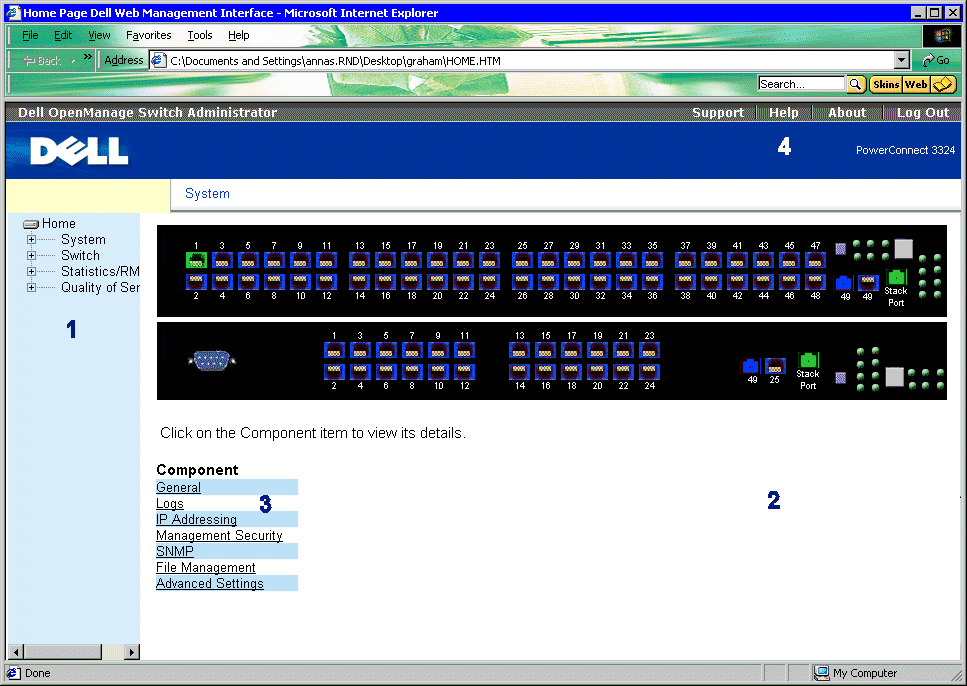Image resolution: width=967 pixels, height=686 pixels.
Task: Show more toolbar buttons via the chevron
Action: click(x=88, y=57)
